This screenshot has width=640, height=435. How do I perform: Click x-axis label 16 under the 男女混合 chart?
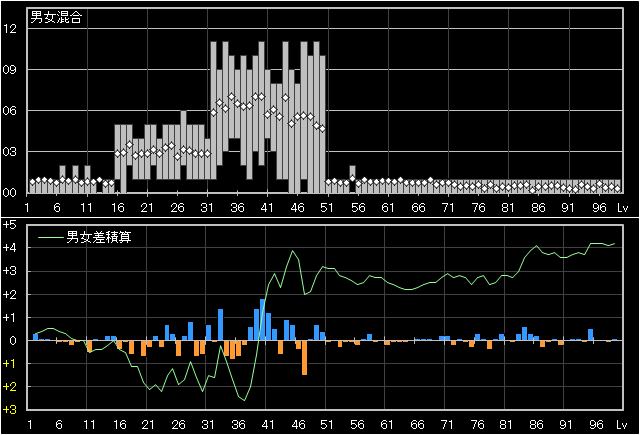point(118,208)
